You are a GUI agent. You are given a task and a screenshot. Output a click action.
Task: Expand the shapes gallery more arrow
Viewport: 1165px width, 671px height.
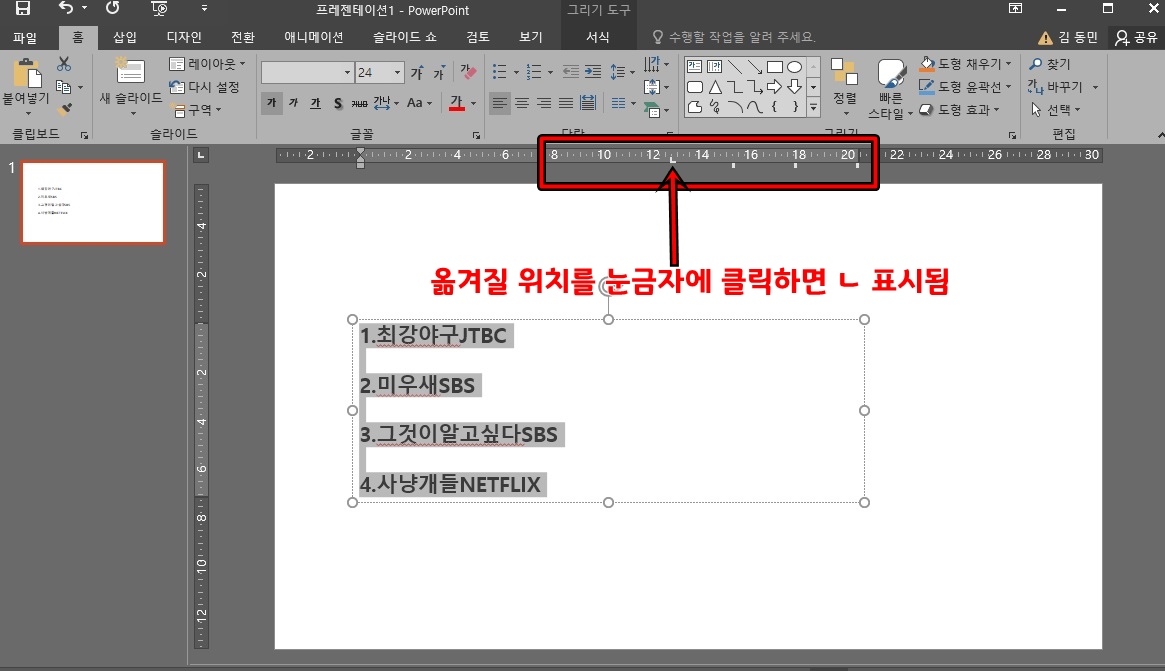(x=814, y=108)
